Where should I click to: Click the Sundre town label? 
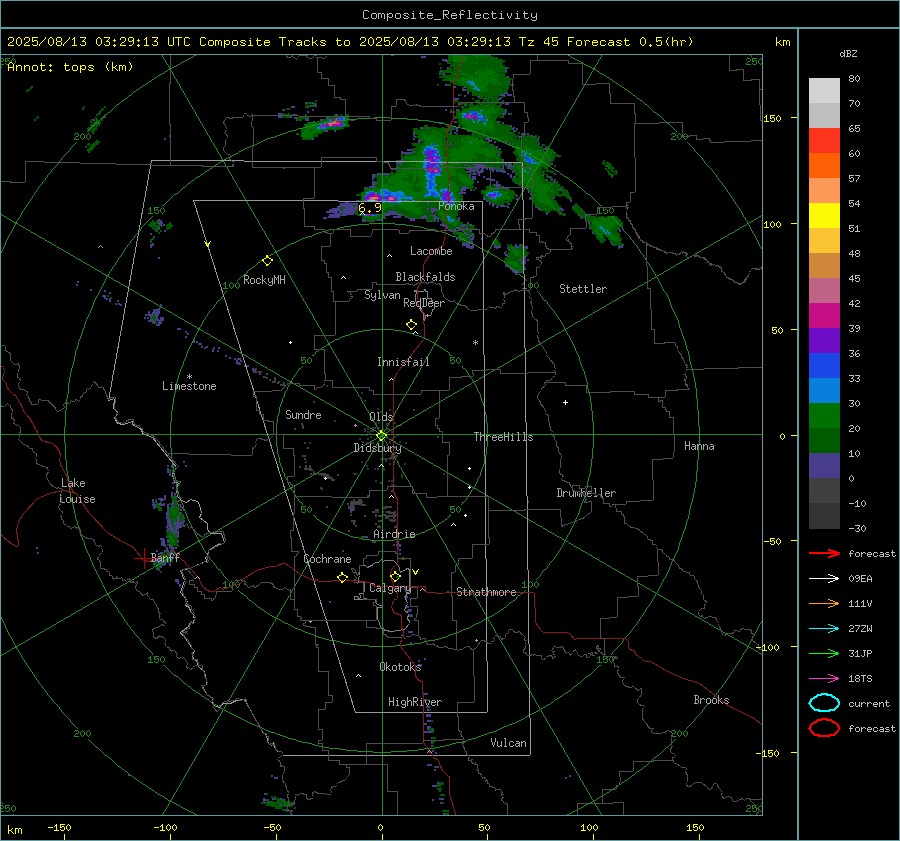tap(303, 415)
